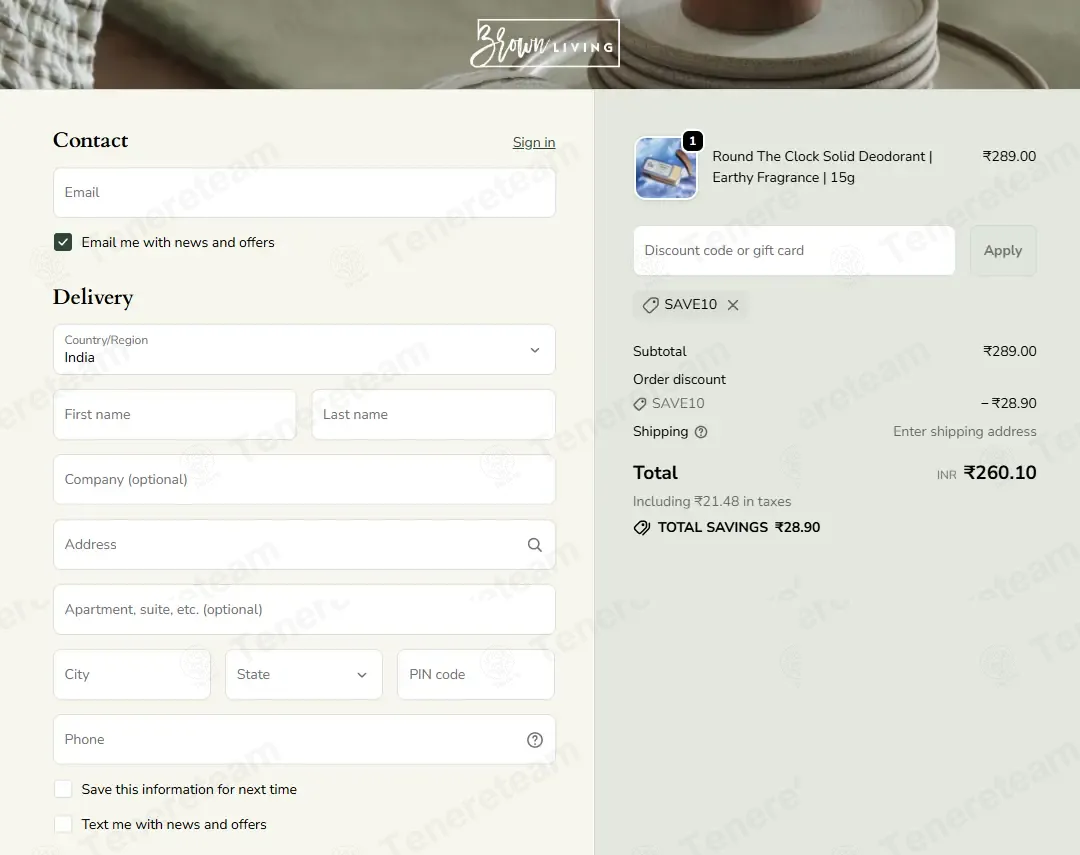Click the City field
The height and width of the screenshot is (855, 1080).
pos(132,674)
